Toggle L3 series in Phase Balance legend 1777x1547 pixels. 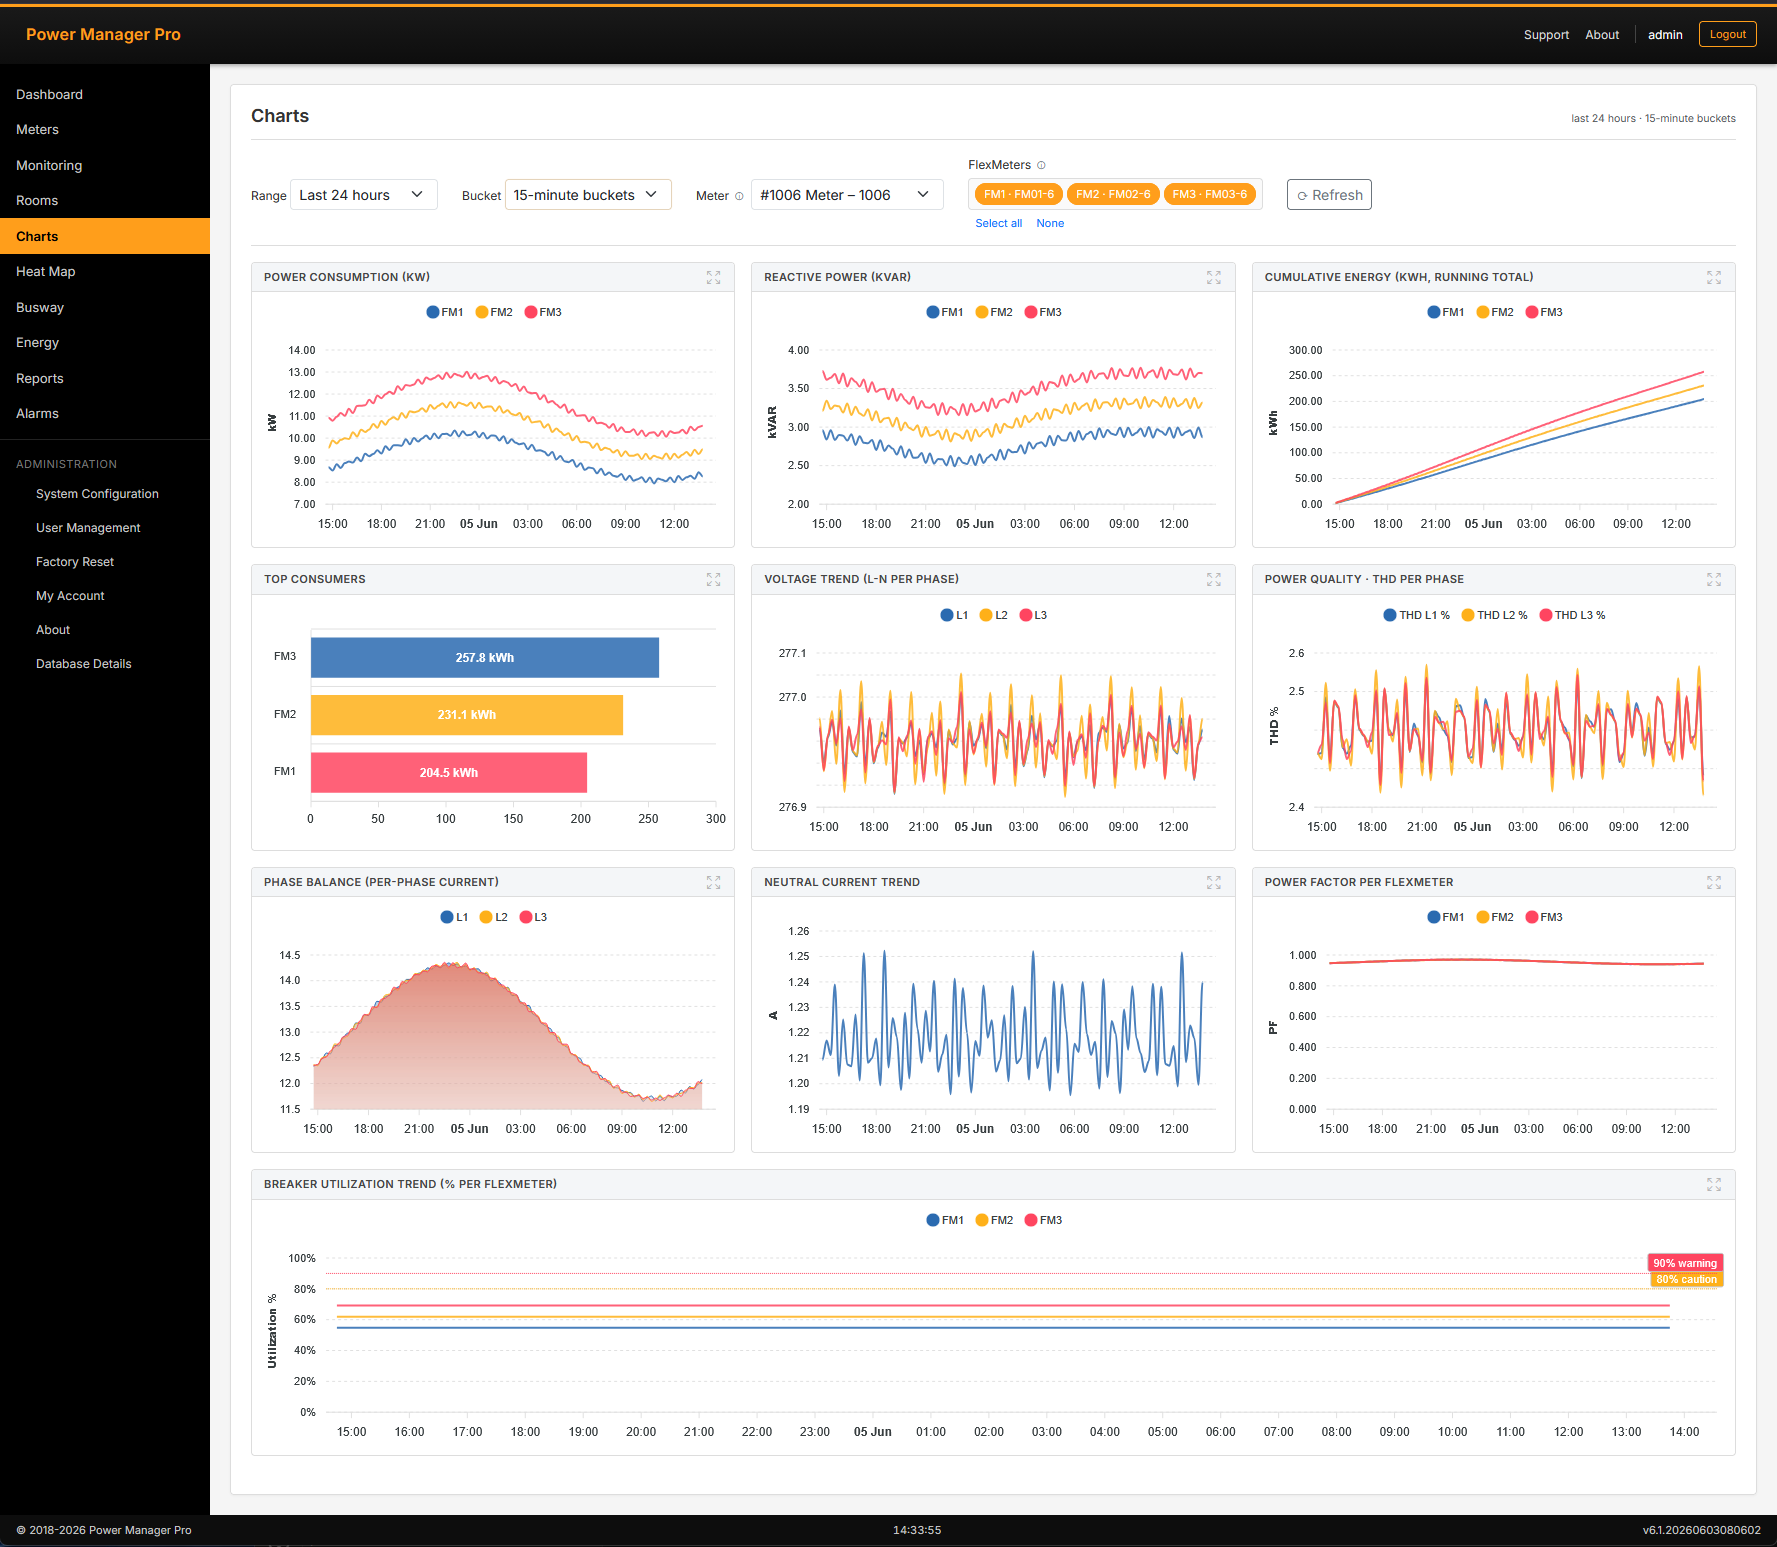(x=533, y=917)
